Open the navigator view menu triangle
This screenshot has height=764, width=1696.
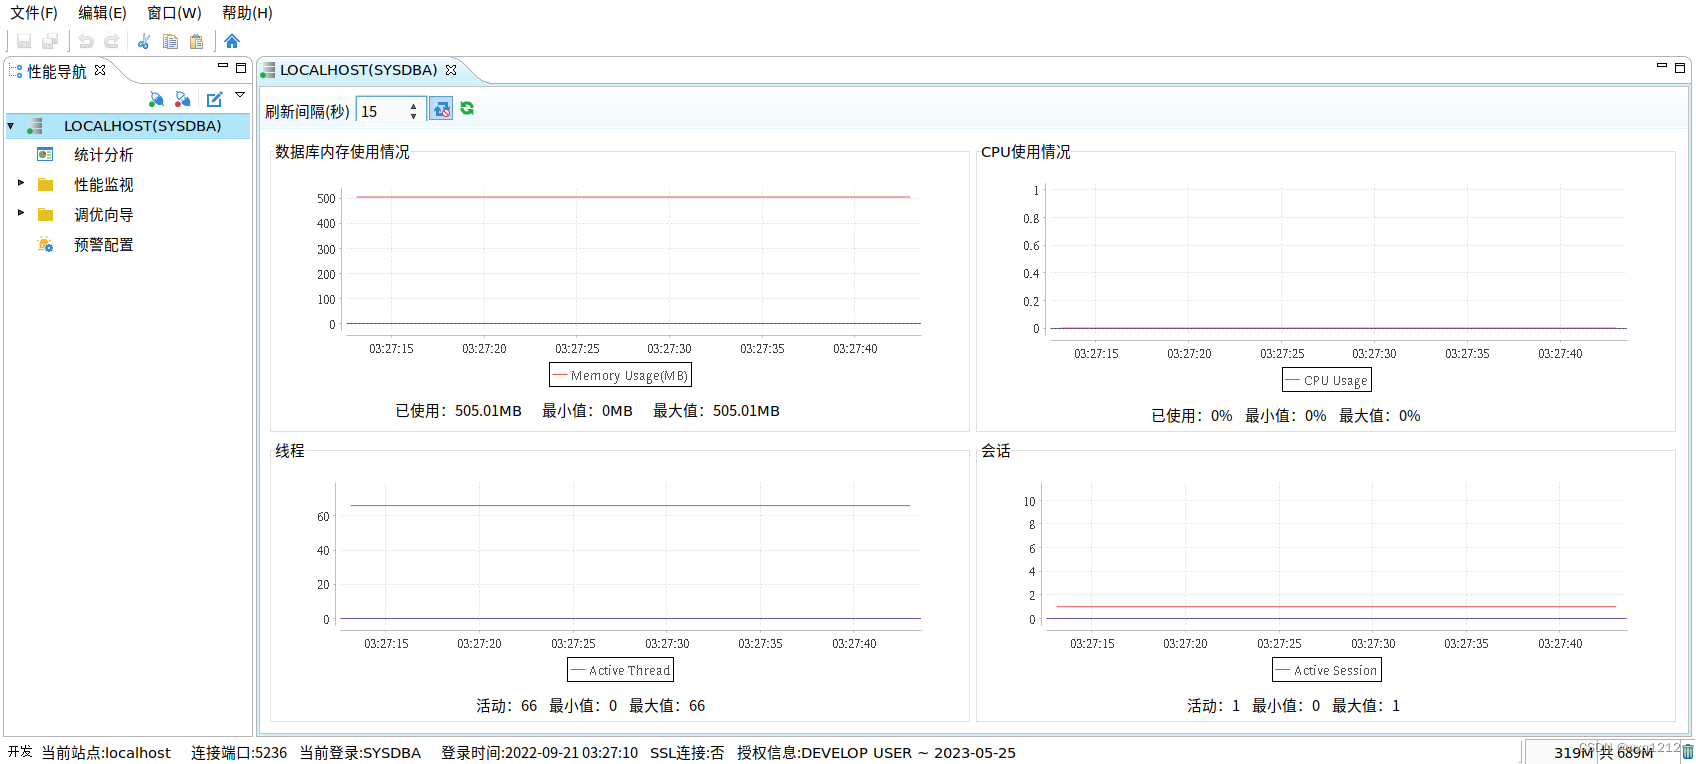(240, 95)
